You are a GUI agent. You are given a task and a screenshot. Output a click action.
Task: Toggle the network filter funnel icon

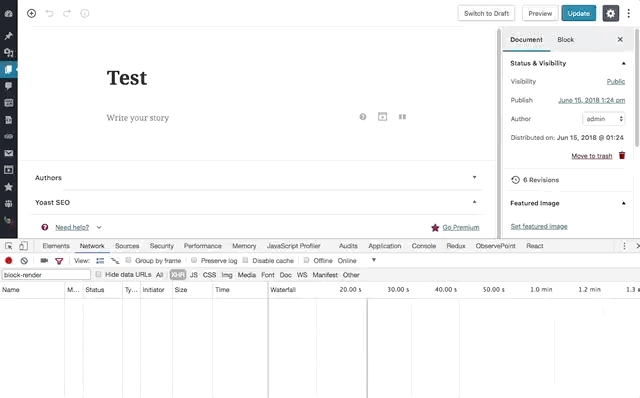(x=59, y=261)
